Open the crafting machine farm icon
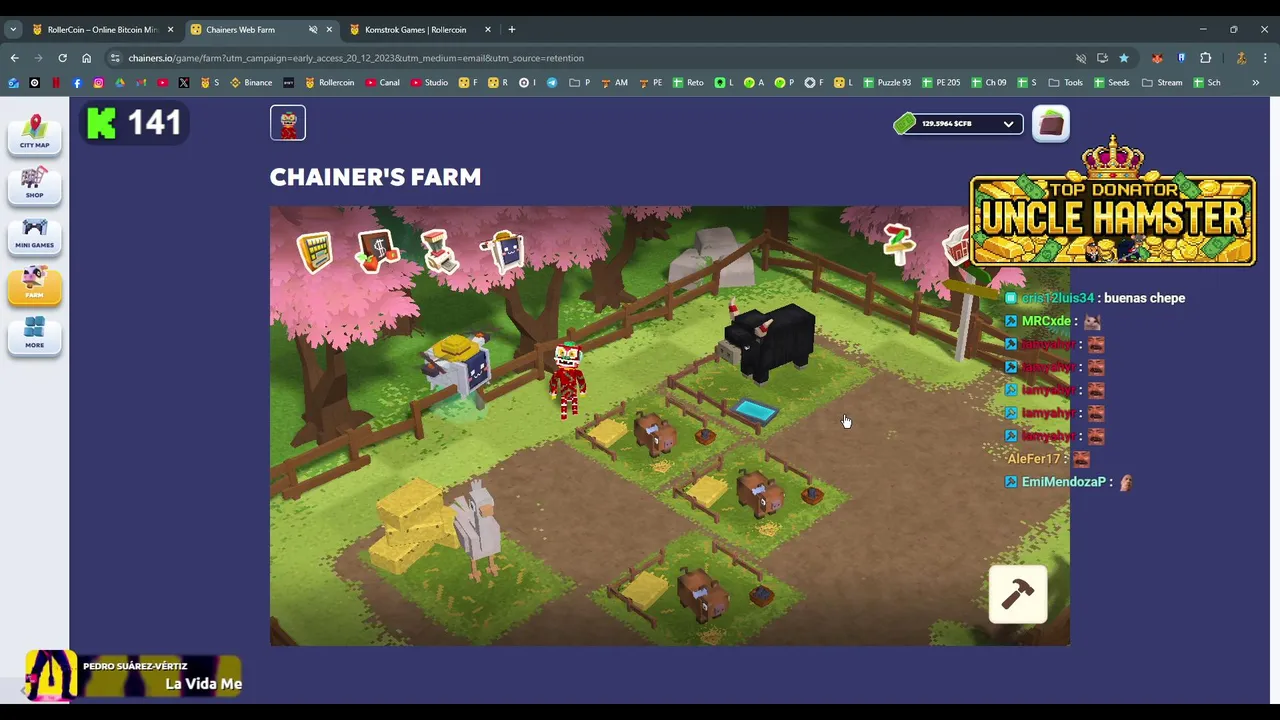1280x720 pixels. point(439,251)
